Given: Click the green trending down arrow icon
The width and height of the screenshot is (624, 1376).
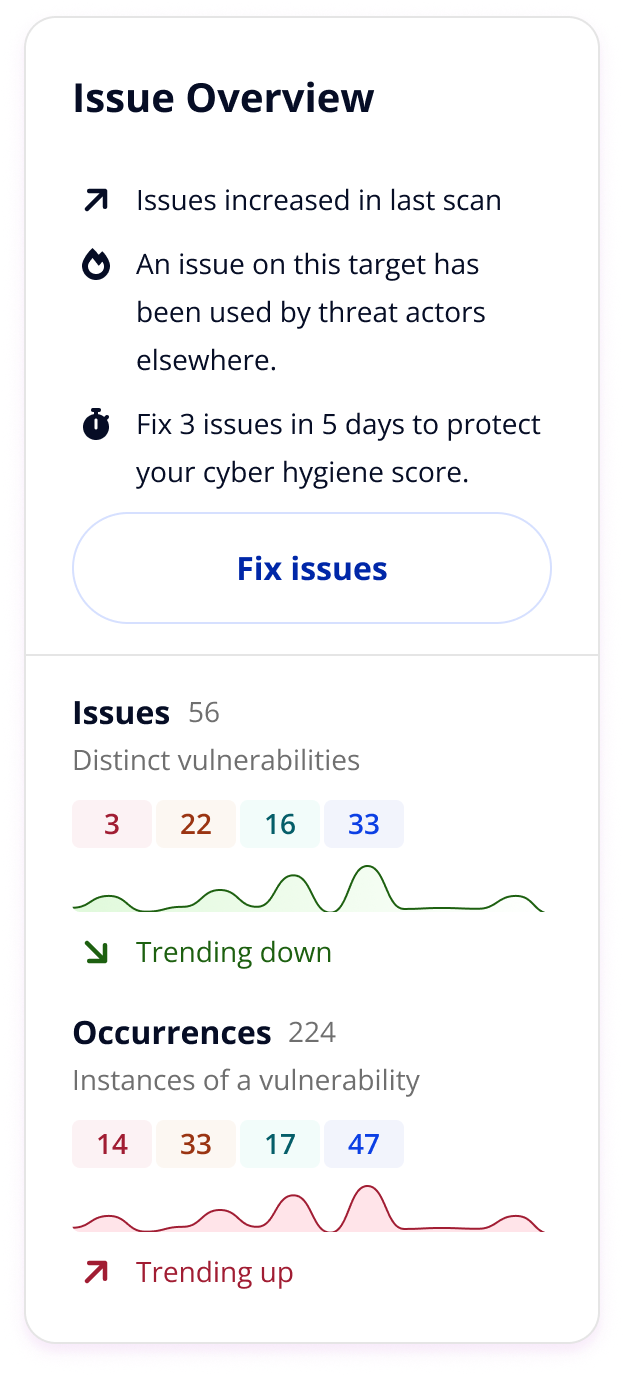Looking at the screenshot, I should pos(96,953).
